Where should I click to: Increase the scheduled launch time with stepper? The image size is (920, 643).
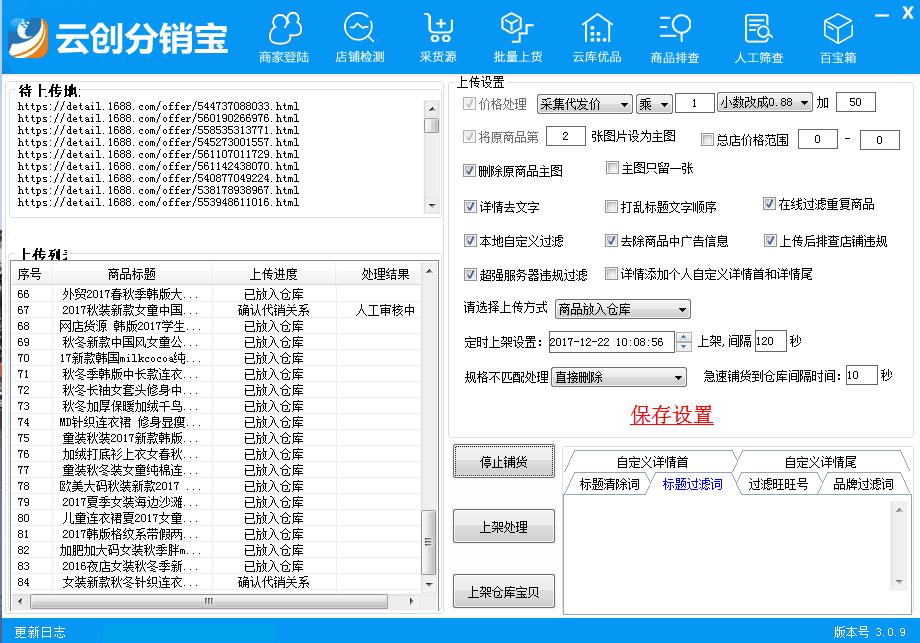[682, 336]
